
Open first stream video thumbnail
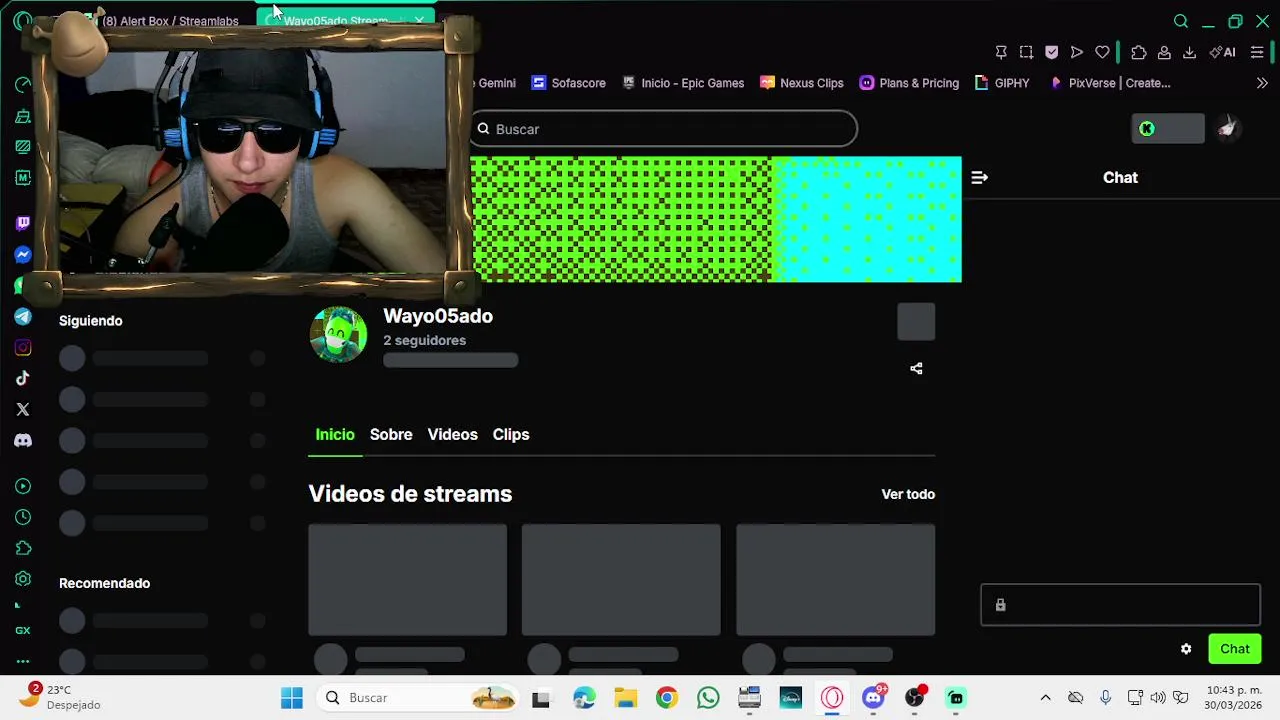click(407, 580)
